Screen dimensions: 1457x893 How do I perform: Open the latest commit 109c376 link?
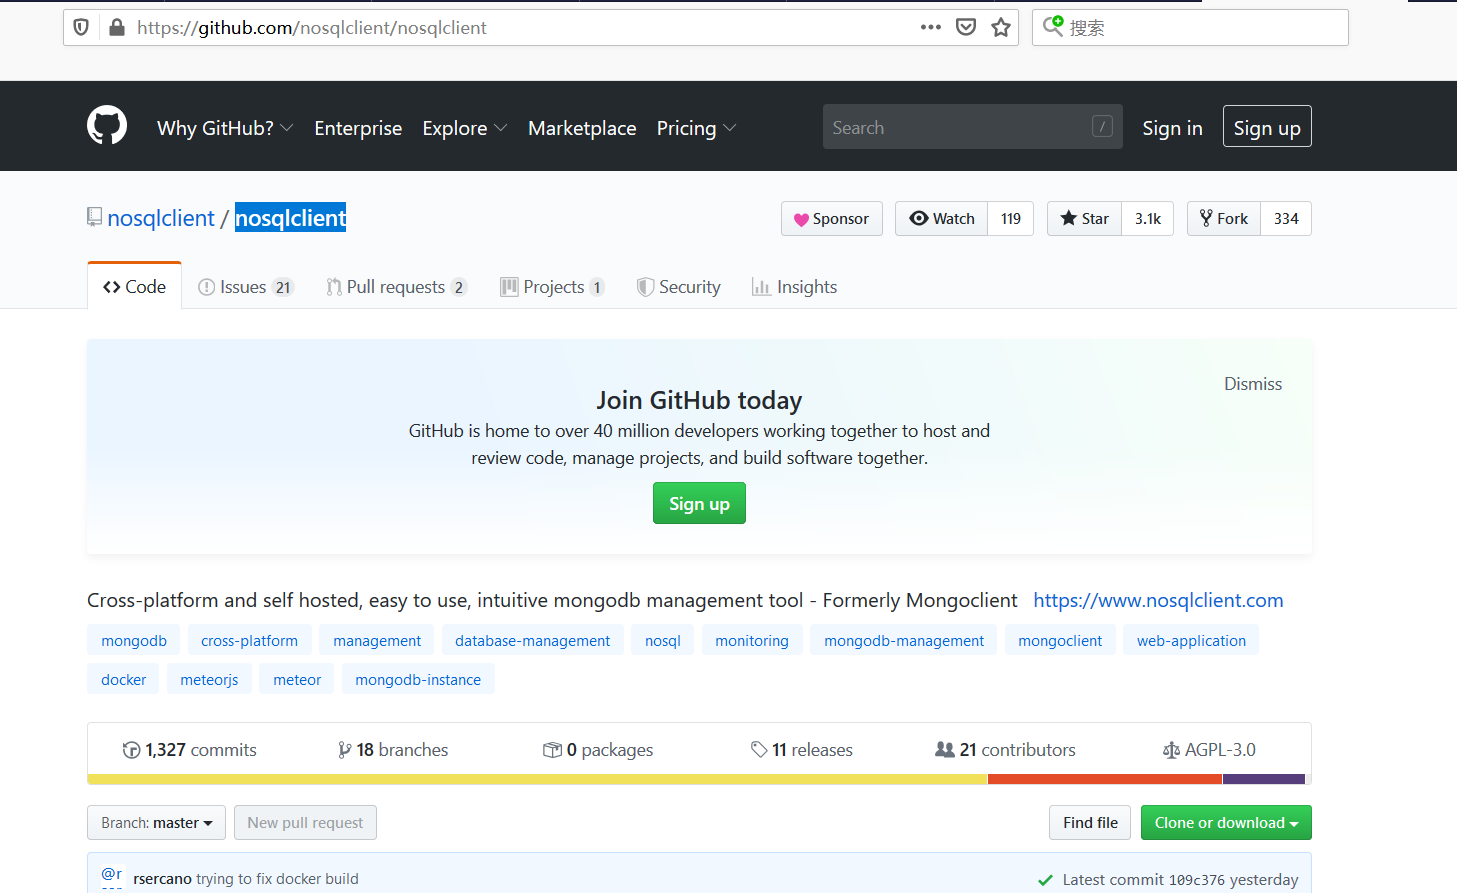pyautogui.click(x=1196, y=880)
